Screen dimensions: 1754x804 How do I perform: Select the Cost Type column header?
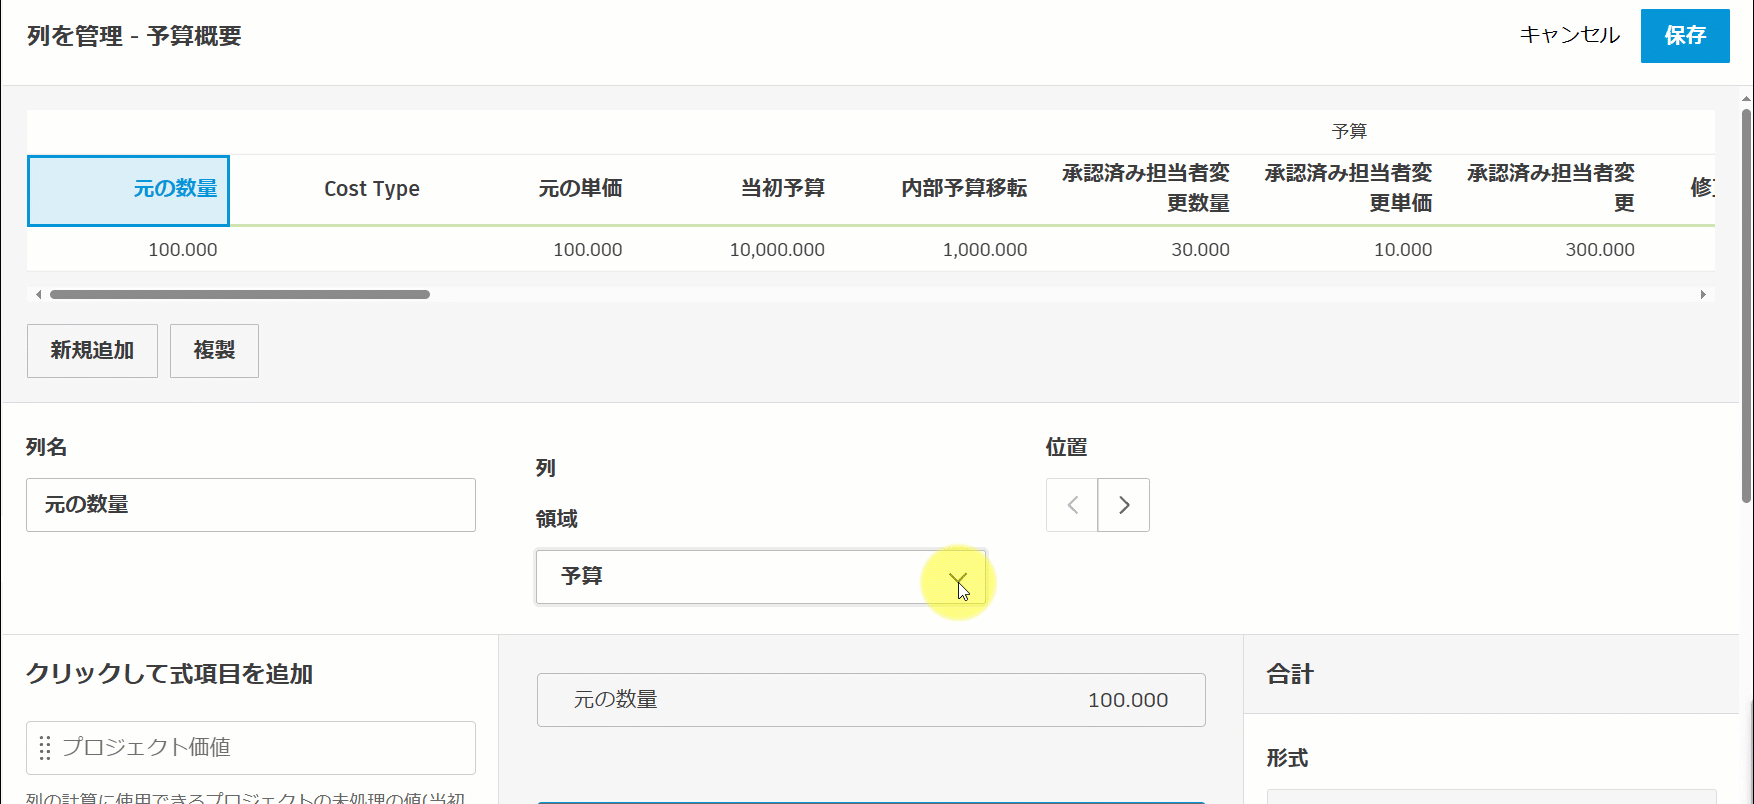point(372,189)
